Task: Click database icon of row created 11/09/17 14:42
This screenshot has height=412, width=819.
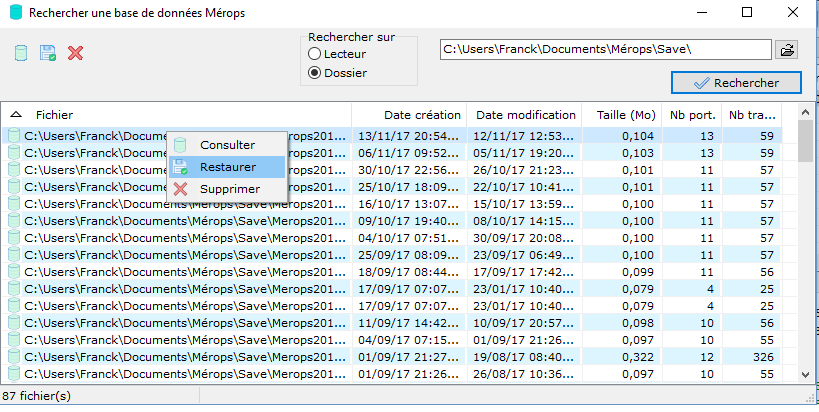Action: tap(14, 323)
